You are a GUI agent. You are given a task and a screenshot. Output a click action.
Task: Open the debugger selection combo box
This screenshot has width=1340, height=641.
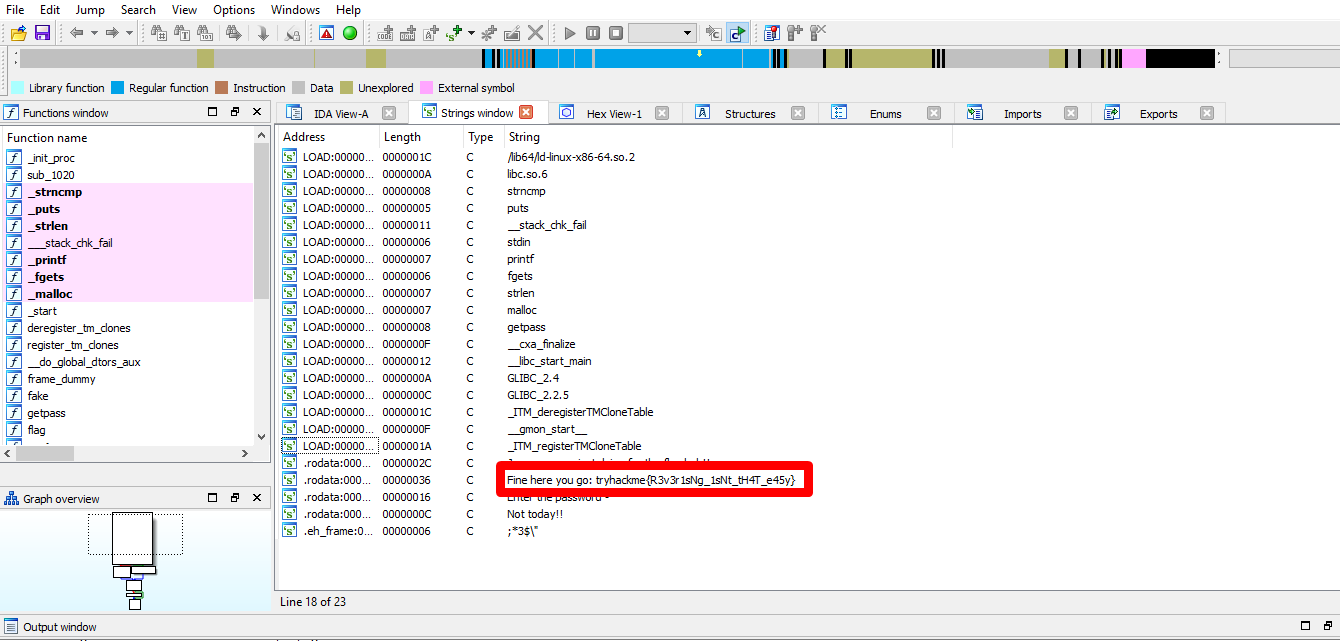tap(661, 33)
